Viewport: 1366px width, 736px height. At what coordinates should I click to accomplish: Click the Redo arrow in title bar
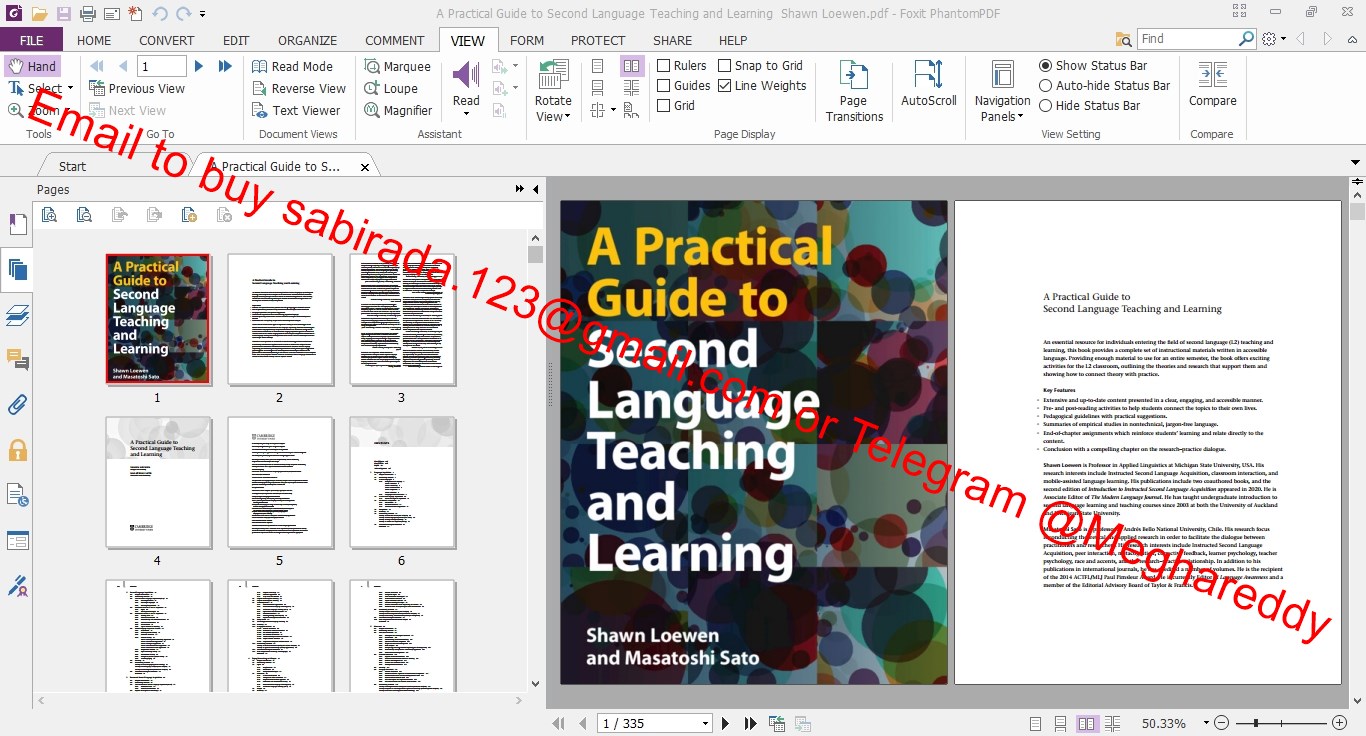tap(183, 14)
